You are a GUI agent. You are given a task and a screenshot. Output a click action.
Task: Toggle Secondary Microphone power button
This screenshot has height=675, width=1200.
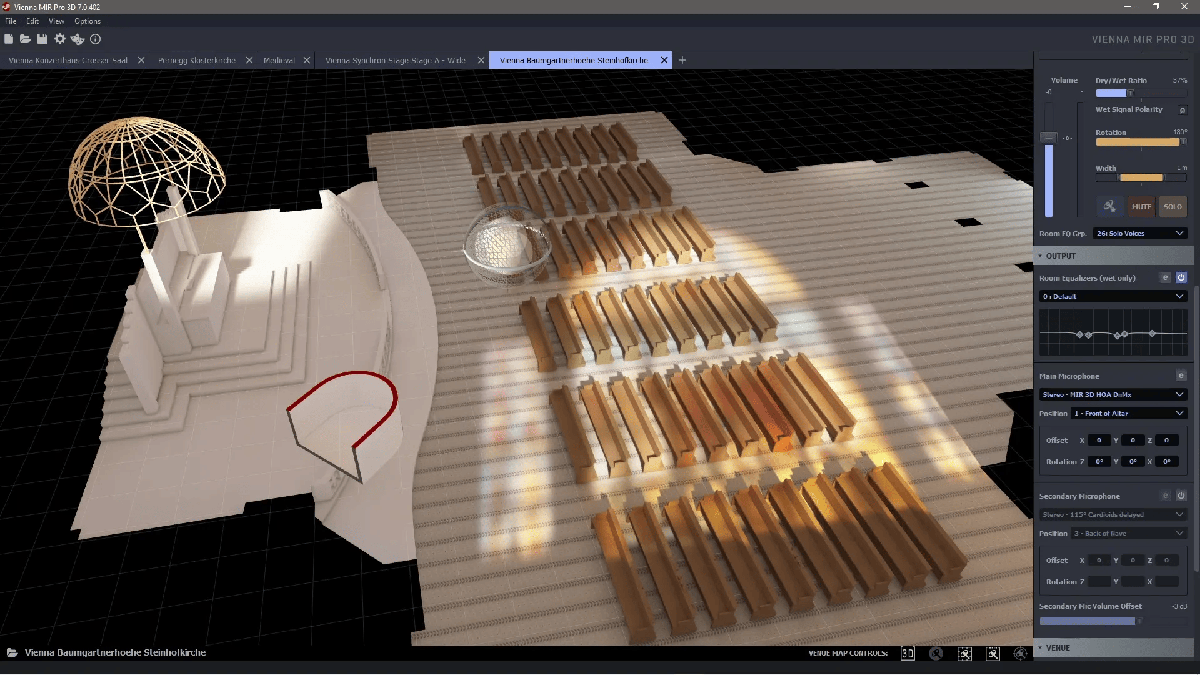(x=1181, y=496)
